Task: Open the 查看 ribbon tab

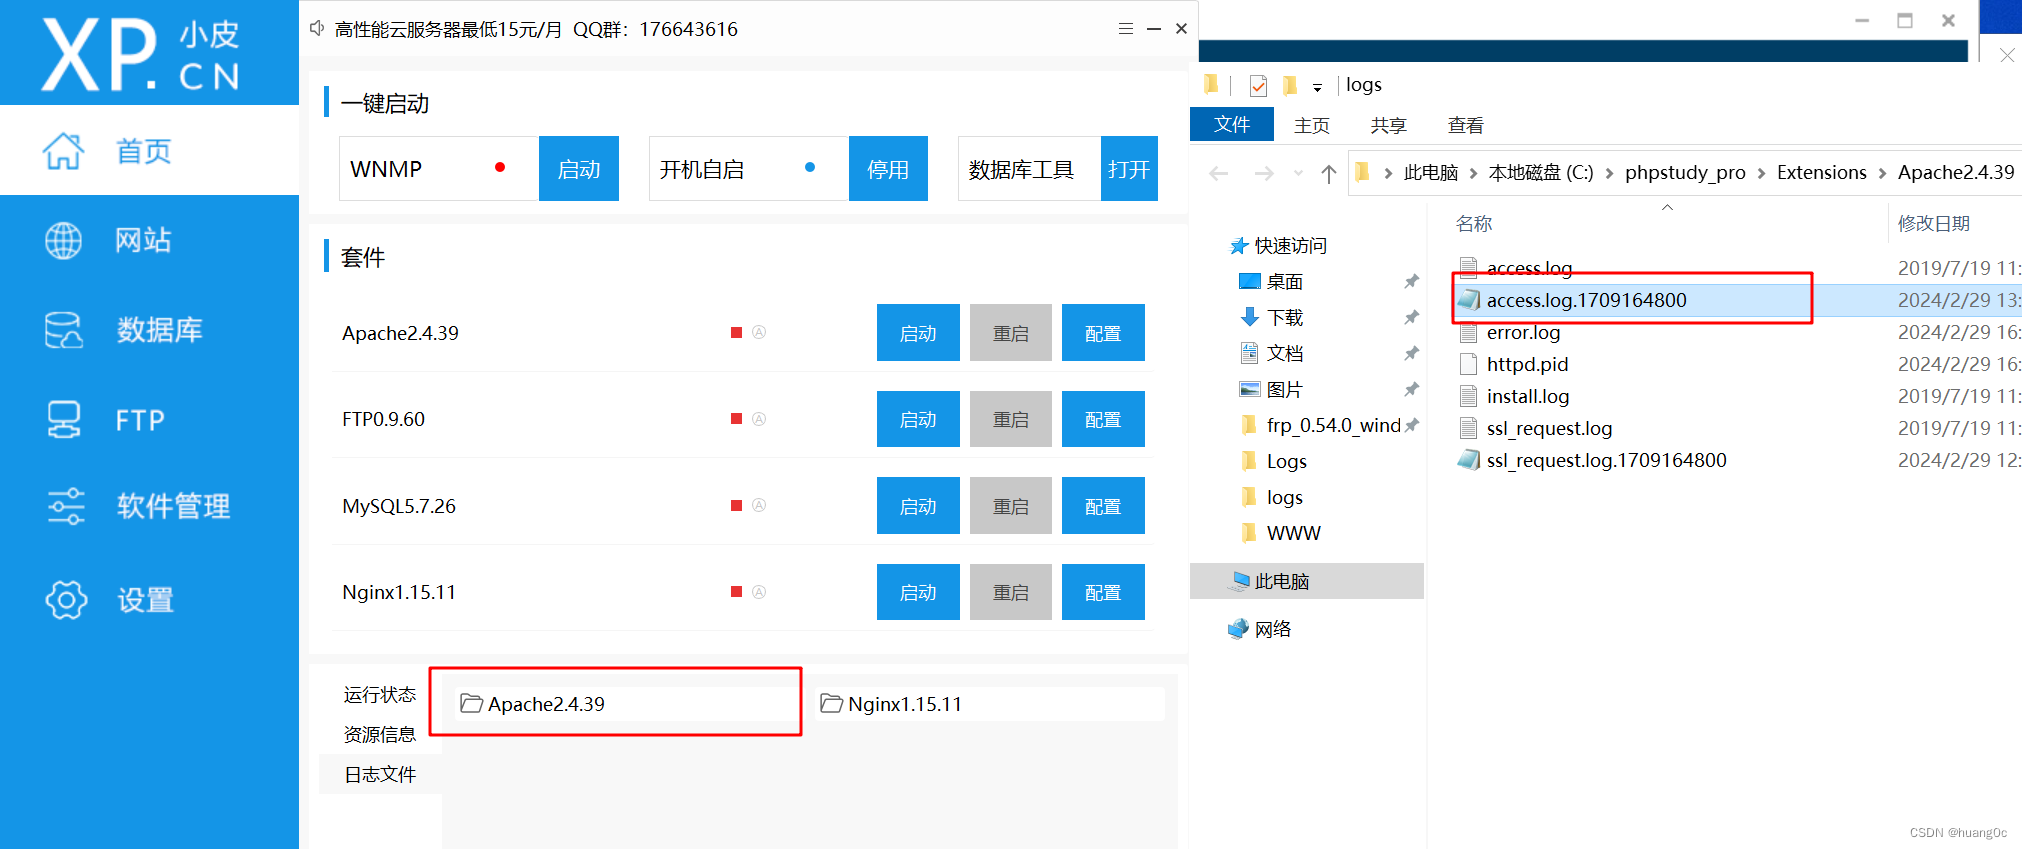Action: [x=1465, y=125]
